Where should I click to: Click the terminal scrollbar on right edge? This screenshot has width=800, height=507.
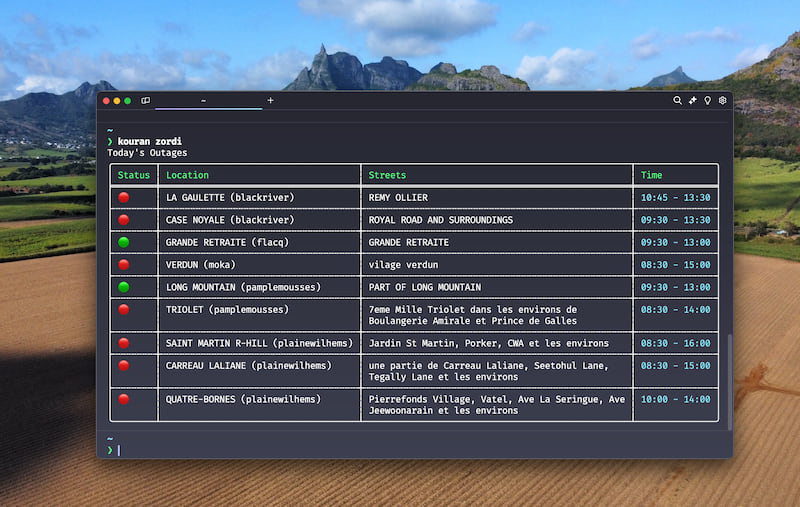[730, 380]
